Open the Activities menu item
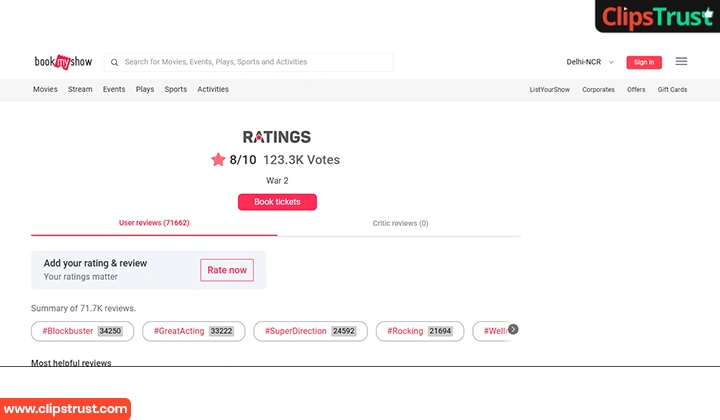Screen dimensions: 720x420 point(213,89)
